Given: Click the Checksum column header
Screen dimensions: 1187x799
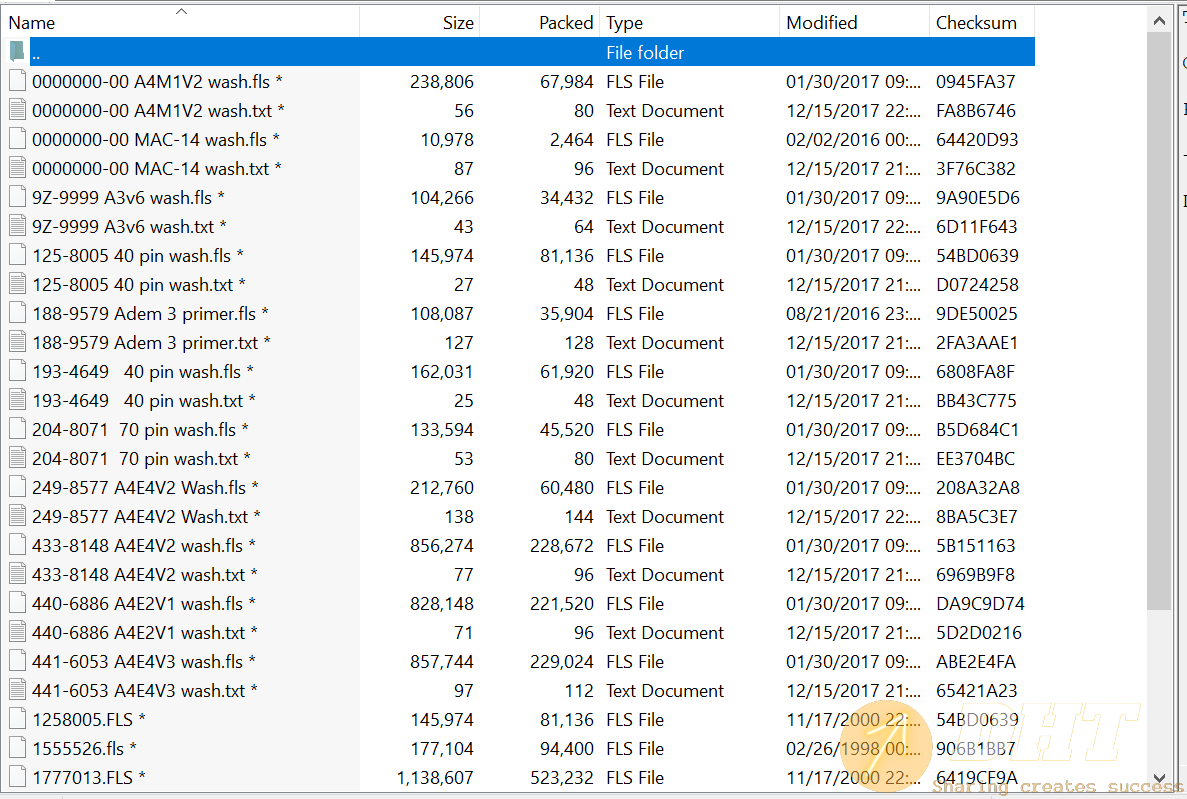Looking at the screenshot, I should pos(975,23).
